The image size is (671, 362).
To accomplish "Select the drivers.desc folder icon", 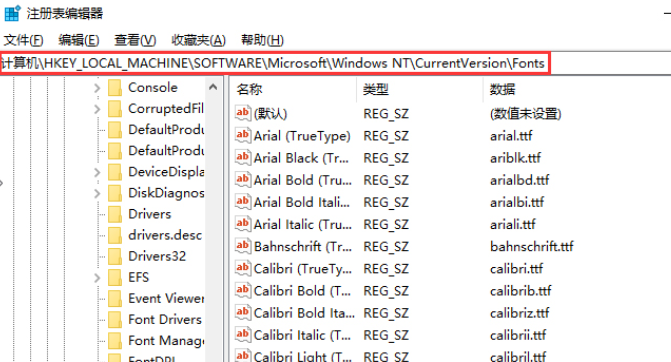I will coord(115,235).
